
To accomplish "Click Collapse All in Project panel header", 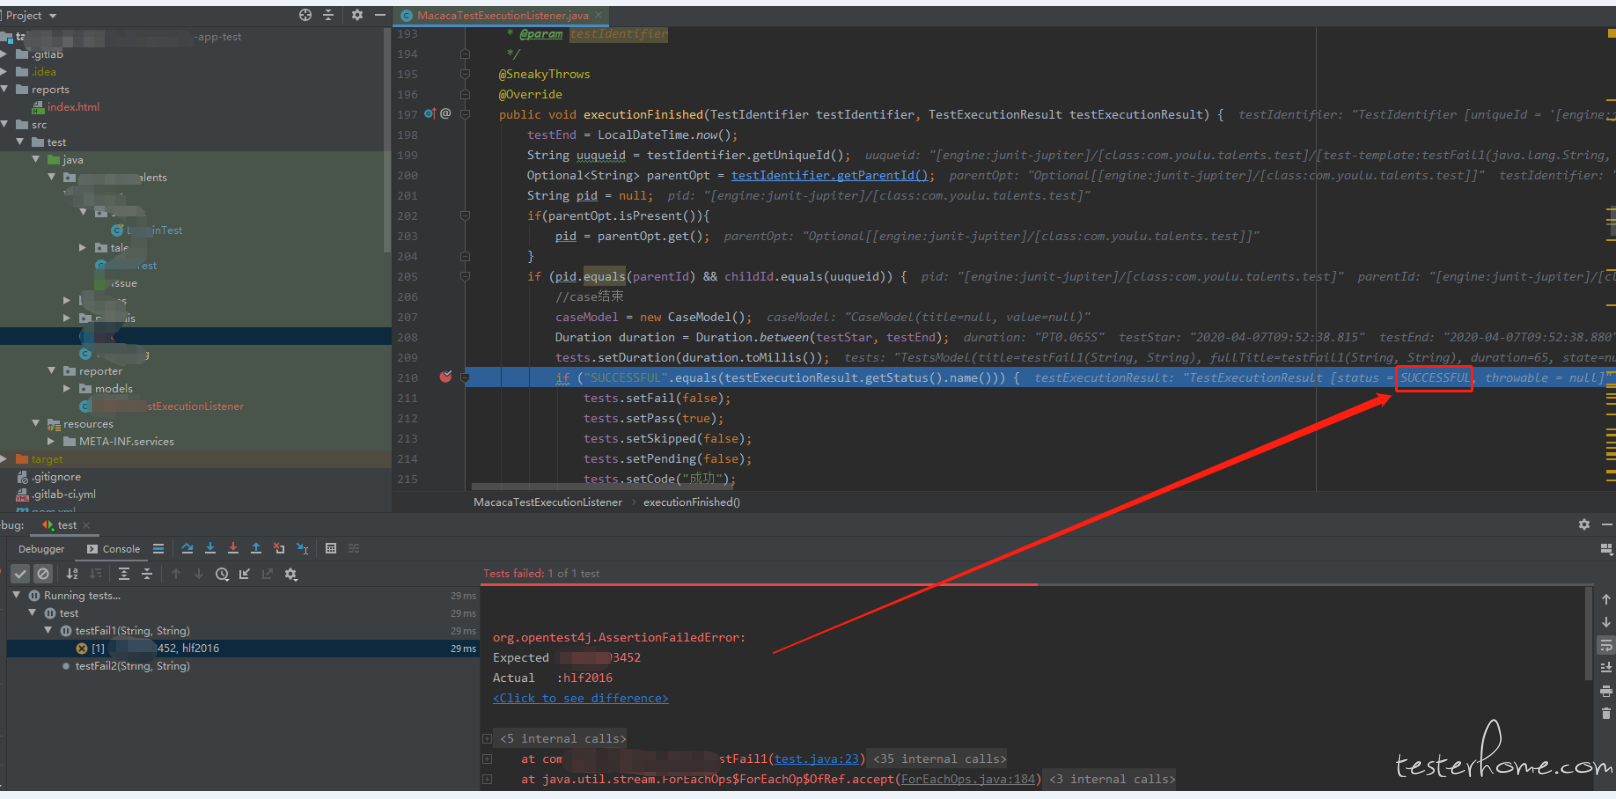I will (x=328, y=15).
